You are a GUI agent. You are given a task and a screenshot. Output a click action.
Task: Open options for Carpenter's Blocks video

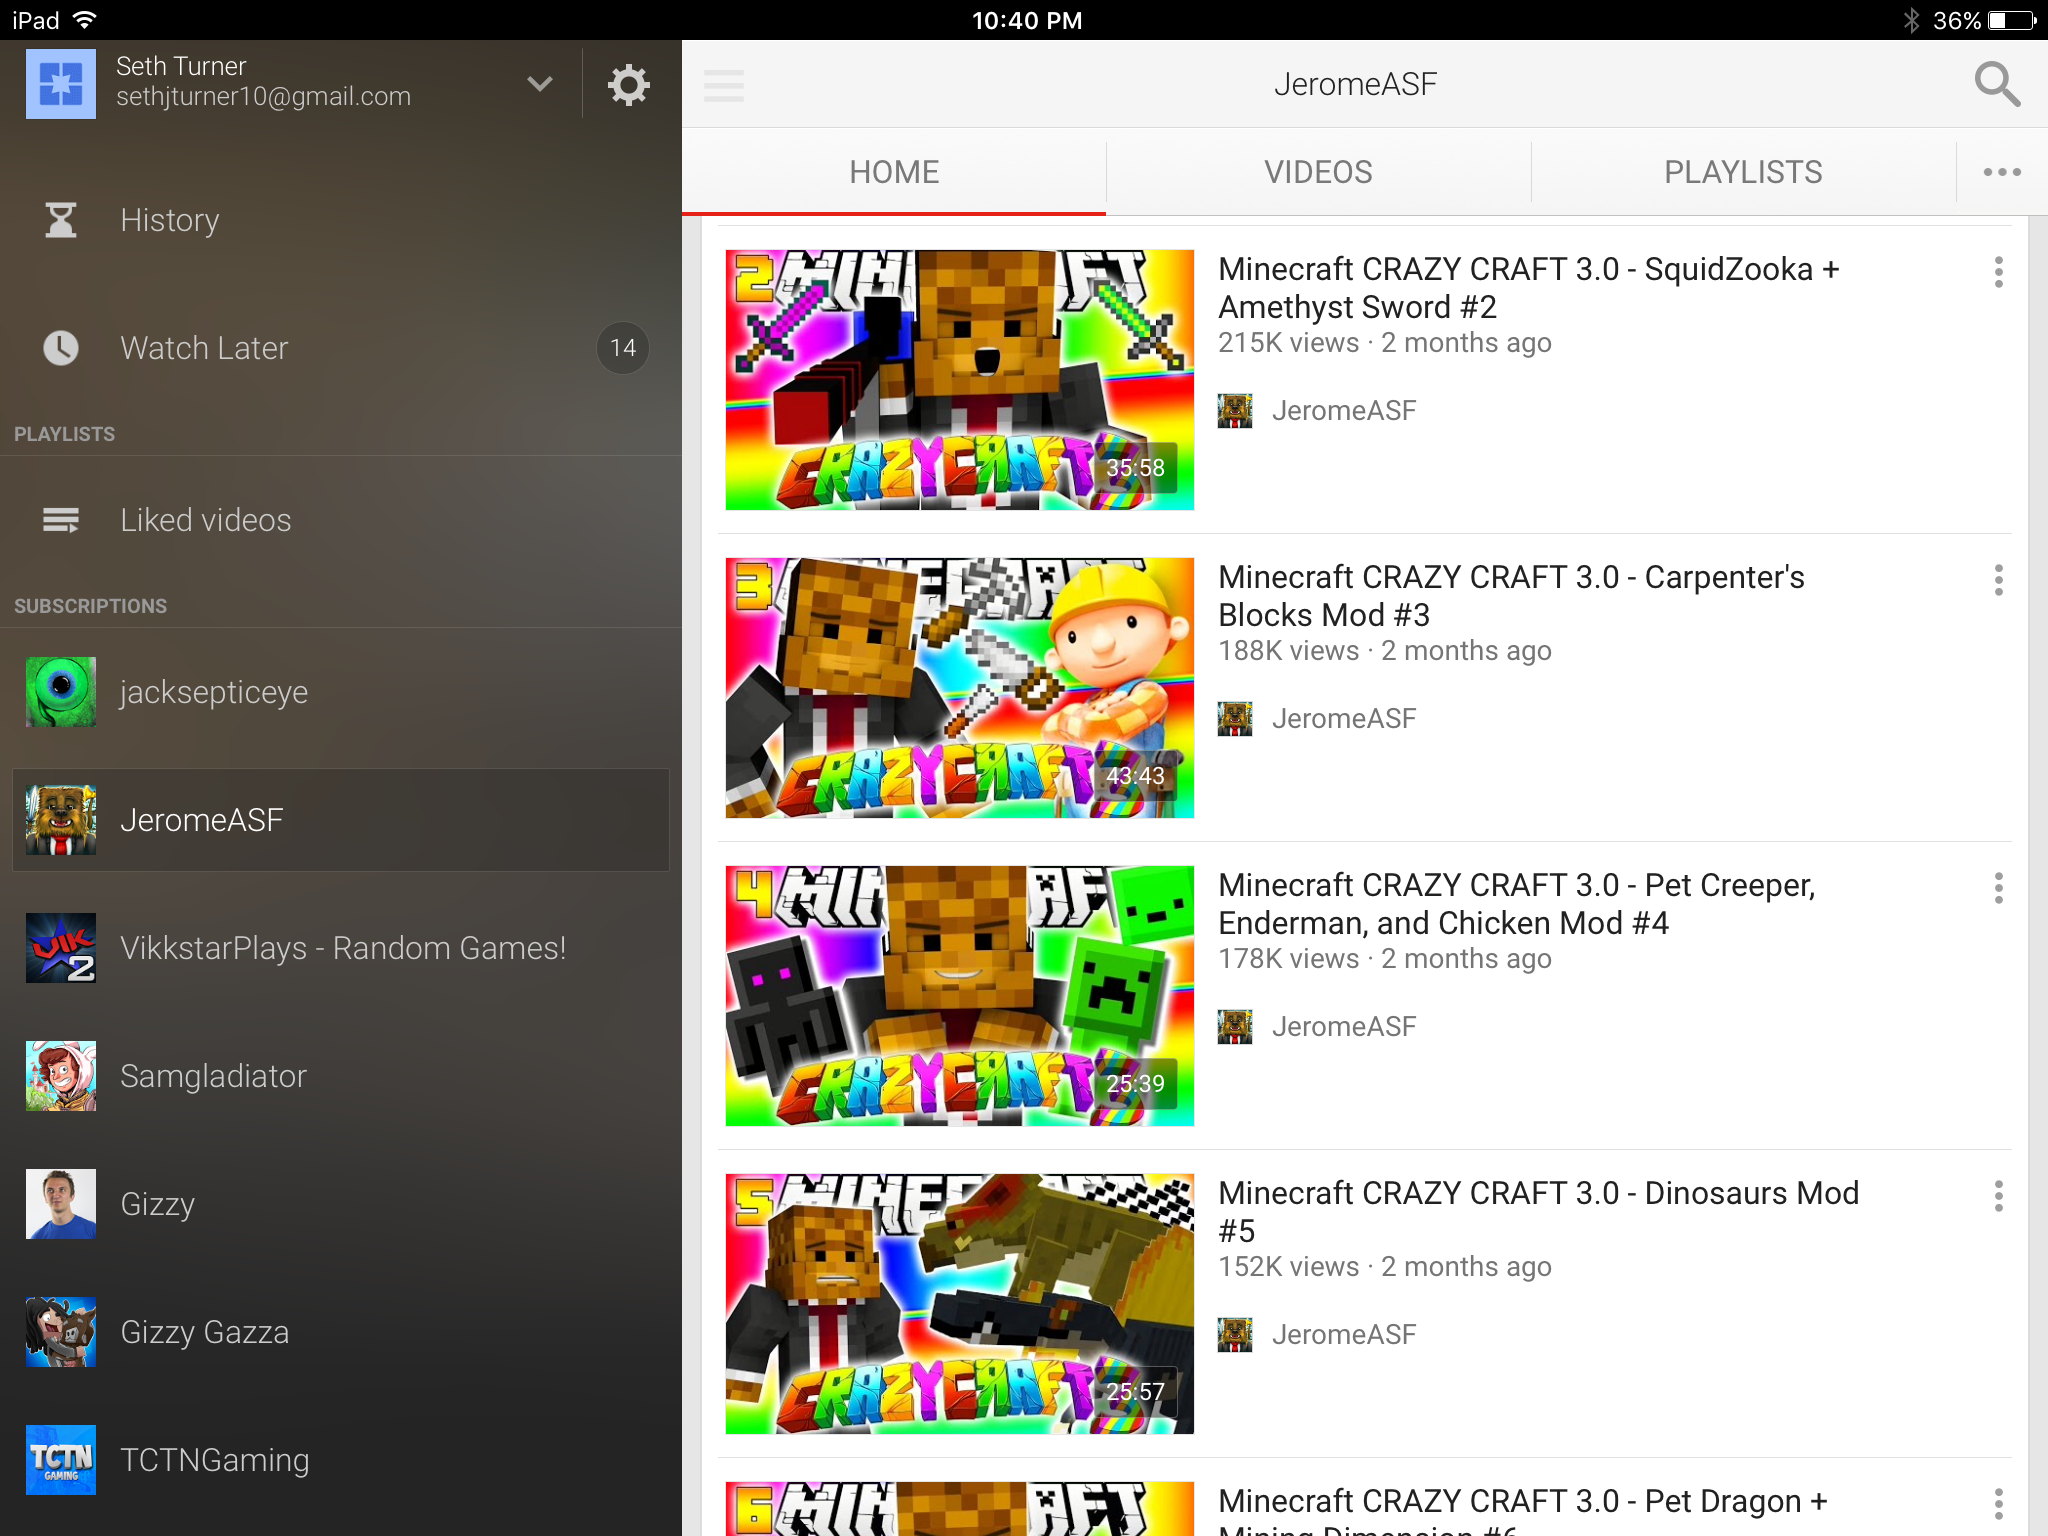[1998, 580]
